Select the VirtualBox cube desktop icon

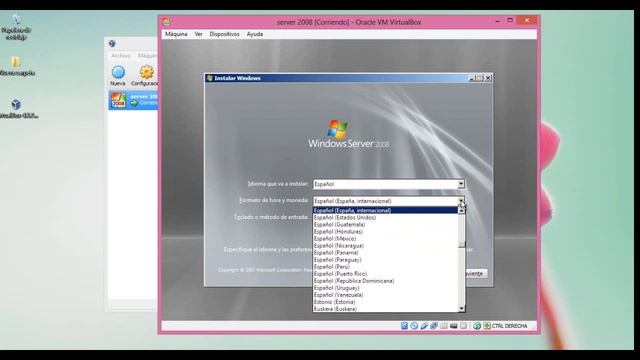16,104
